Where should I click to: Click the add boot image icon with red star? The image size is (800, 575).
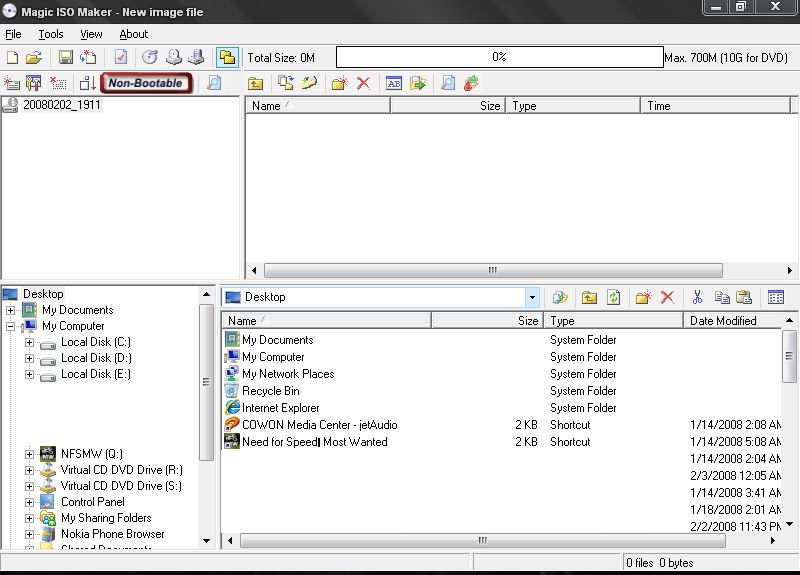[x=12, y=83]
